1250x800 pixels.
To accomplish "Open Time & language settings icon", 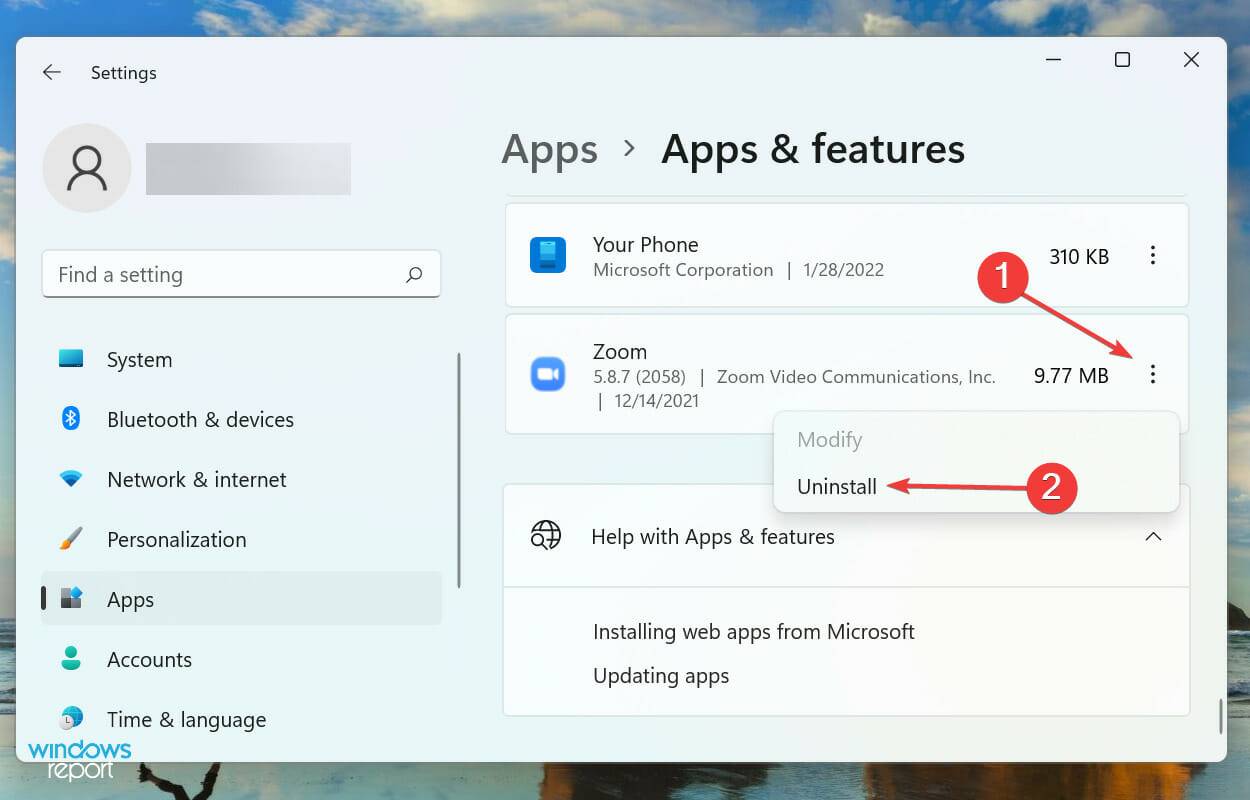I will coord(71,719).
